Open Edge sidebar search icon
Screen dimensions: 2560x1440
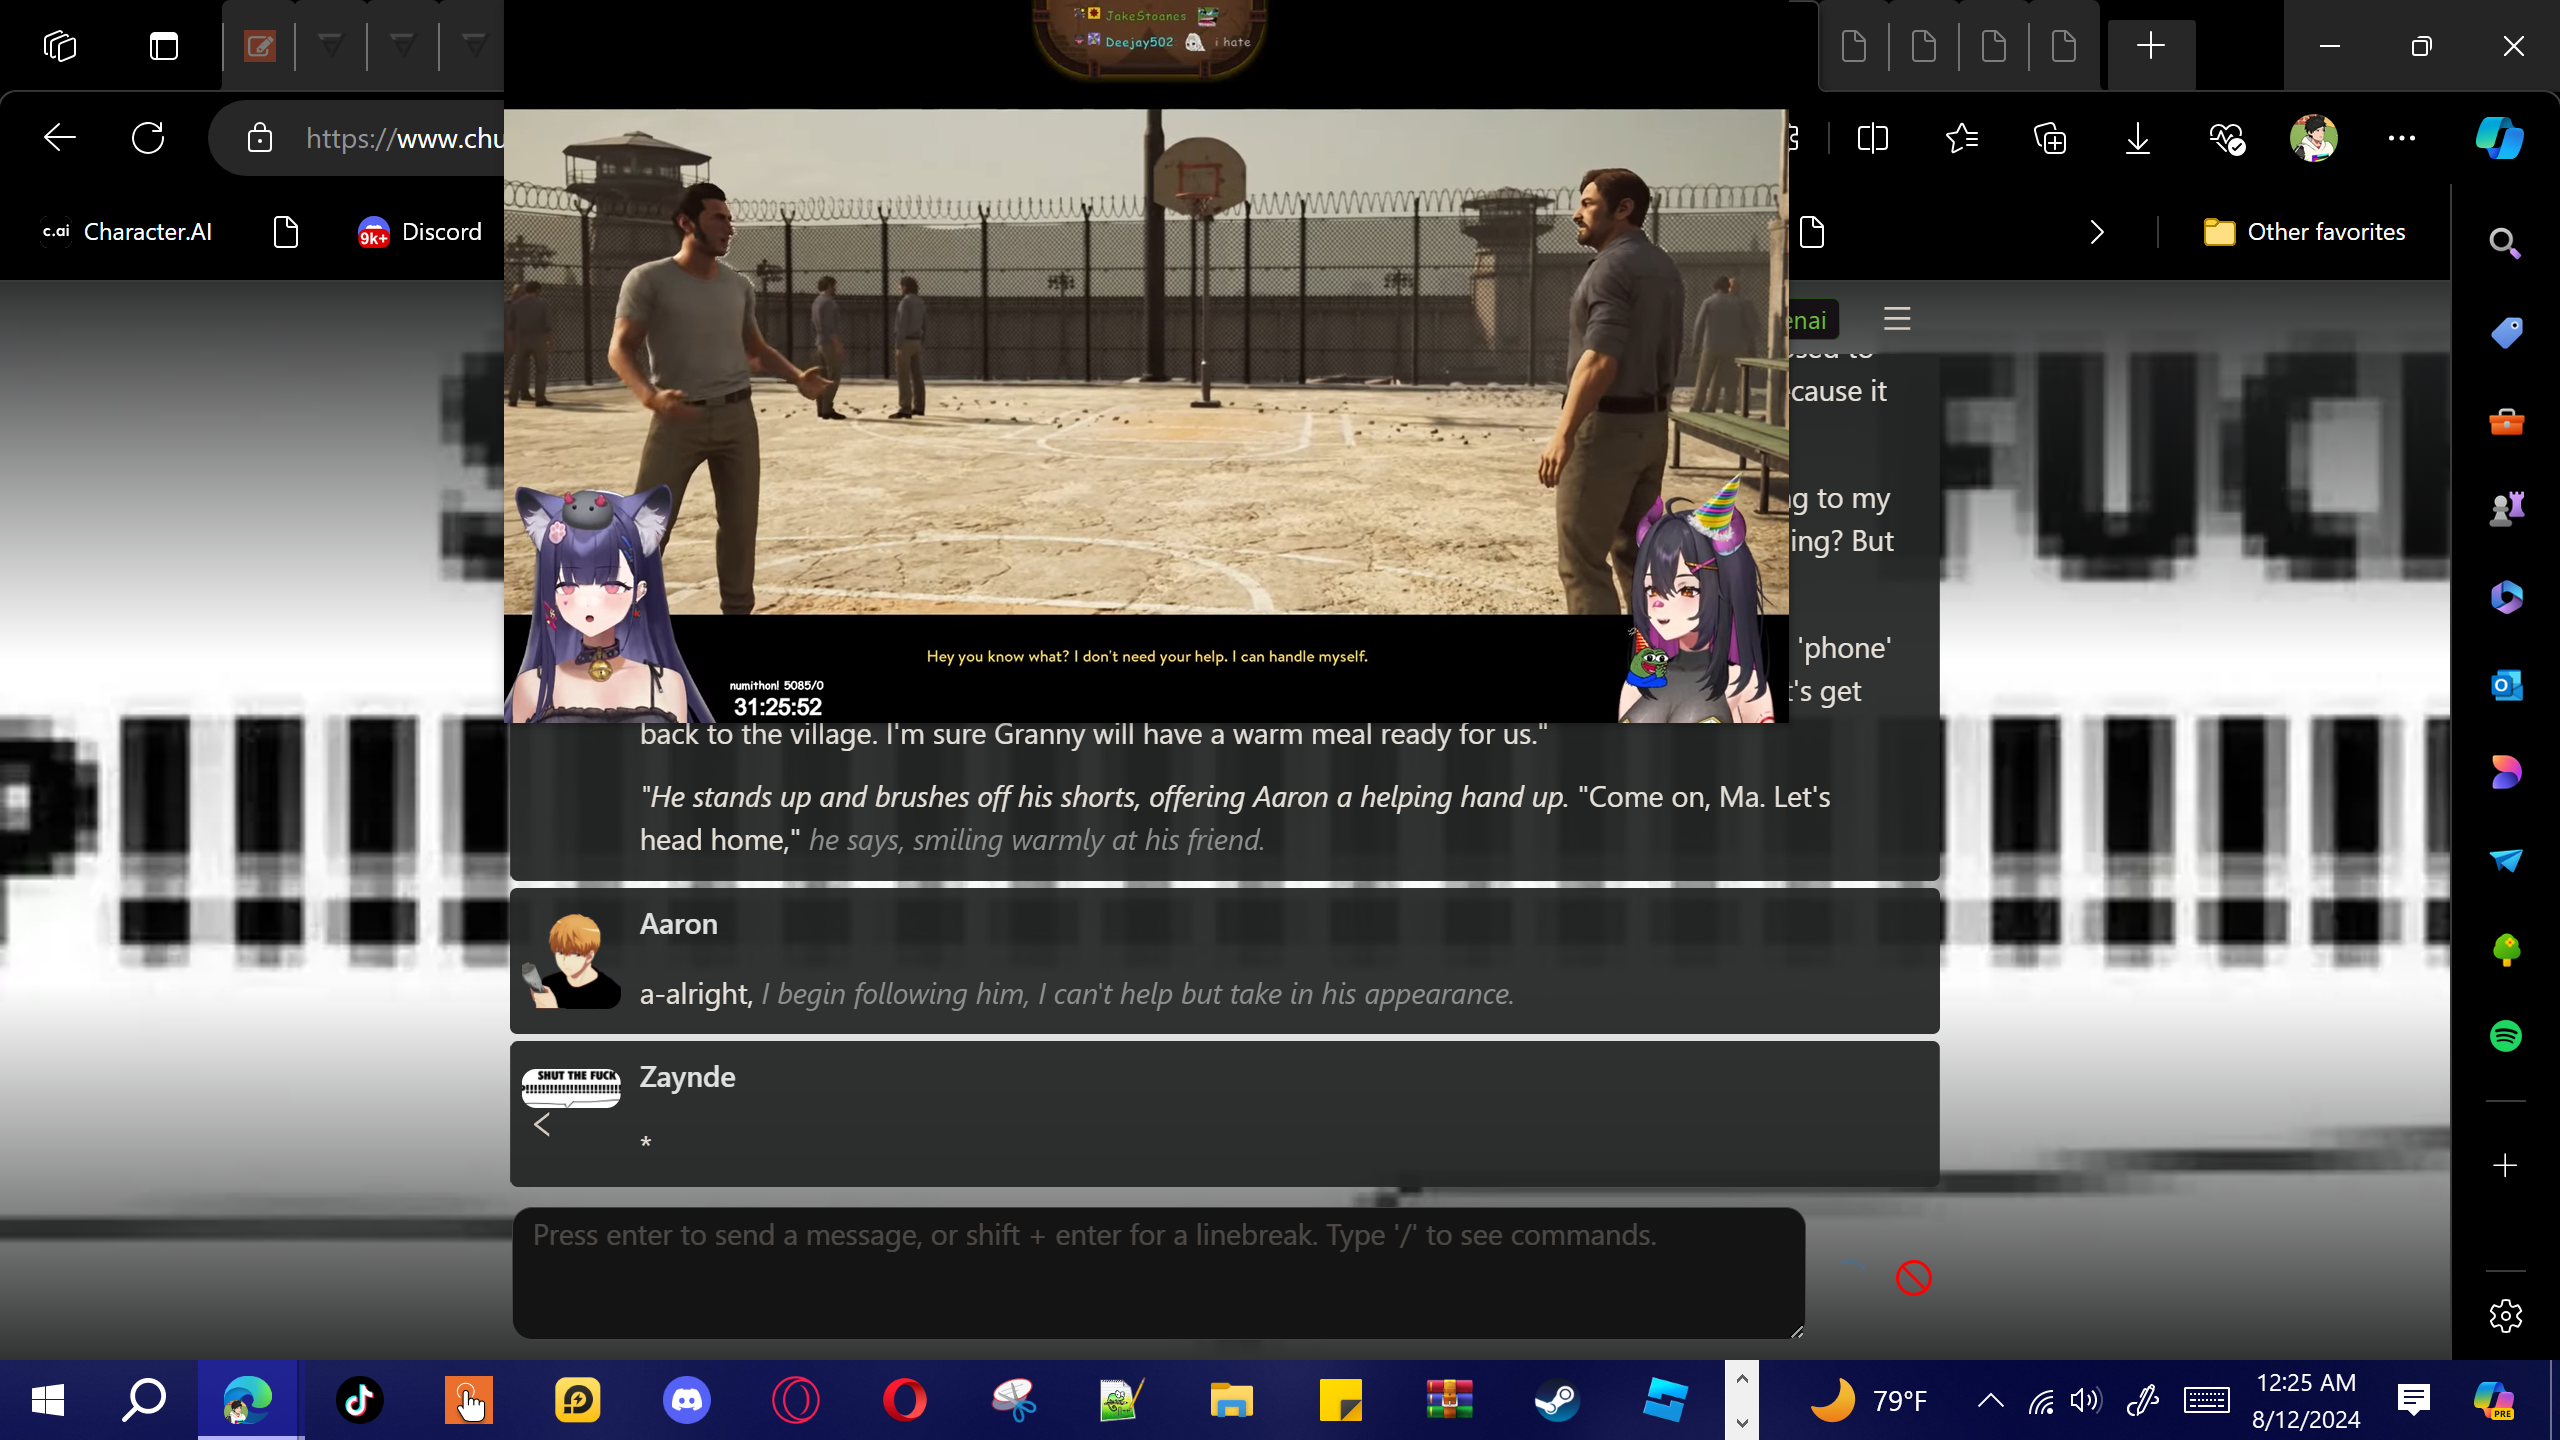[x=2505, y=243]
